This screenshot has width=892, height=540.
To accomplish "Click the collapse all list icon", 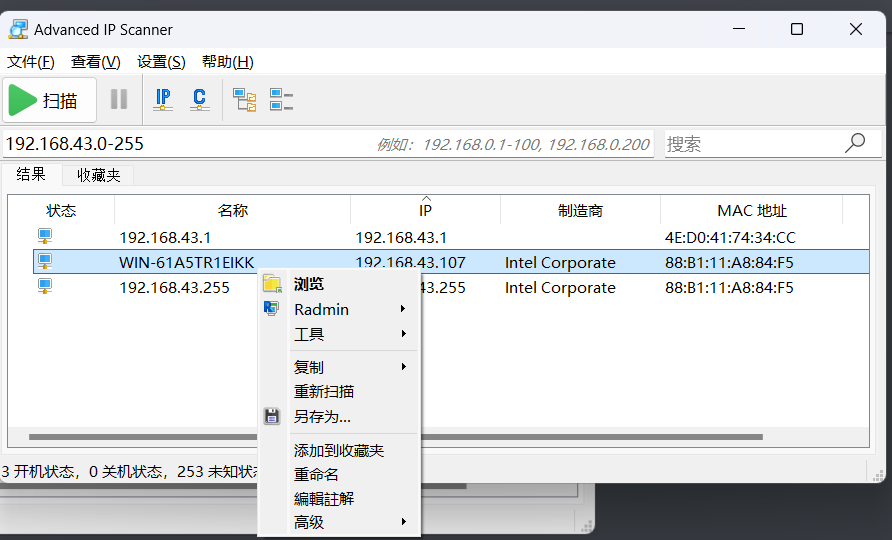I will [281, 100].
